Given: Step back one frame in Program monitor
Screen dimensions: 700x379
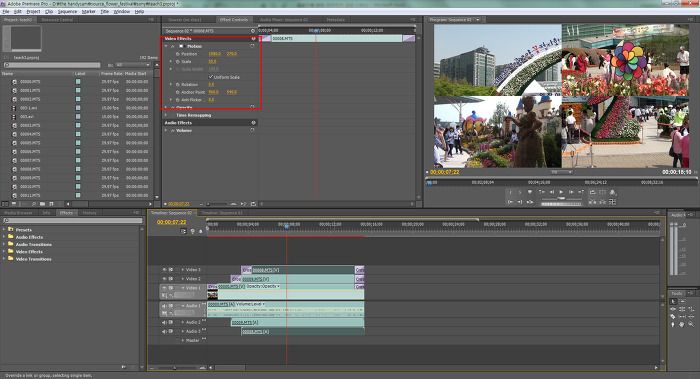Looking at the screenshot, I should click(x=551, y=192).
